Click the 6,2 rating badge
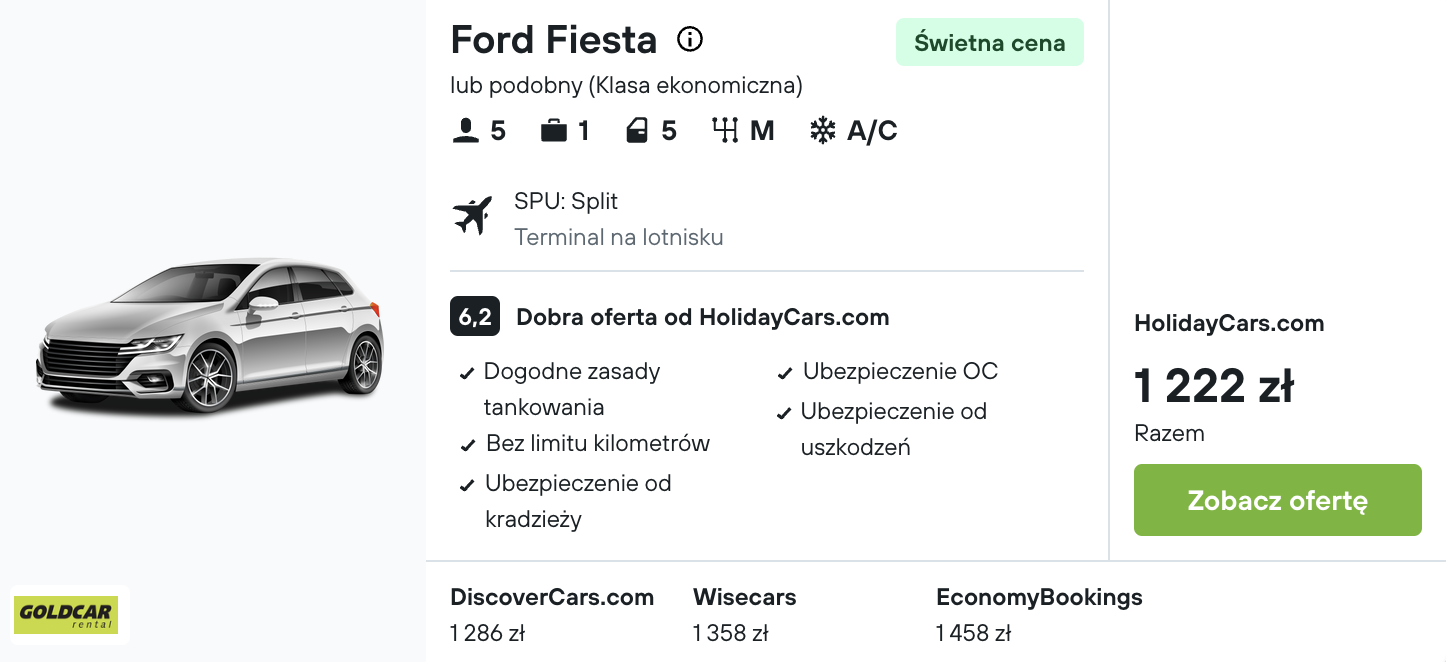 click(474, 317)
